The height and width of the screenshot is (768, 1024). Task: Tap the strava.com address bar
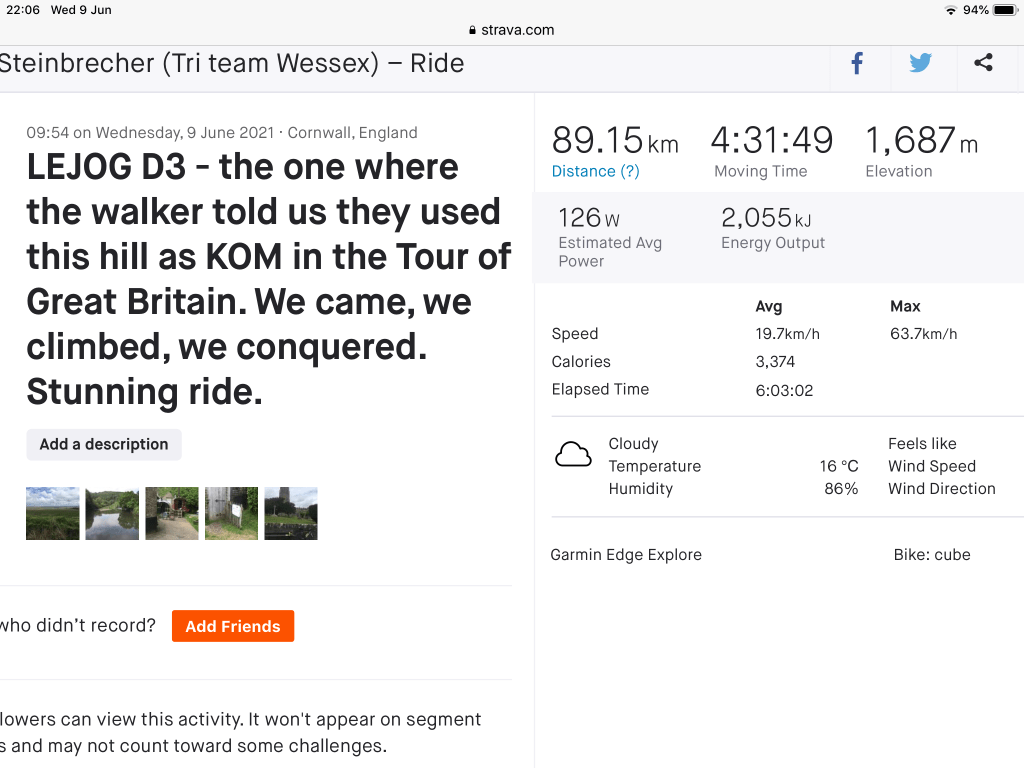512,30
